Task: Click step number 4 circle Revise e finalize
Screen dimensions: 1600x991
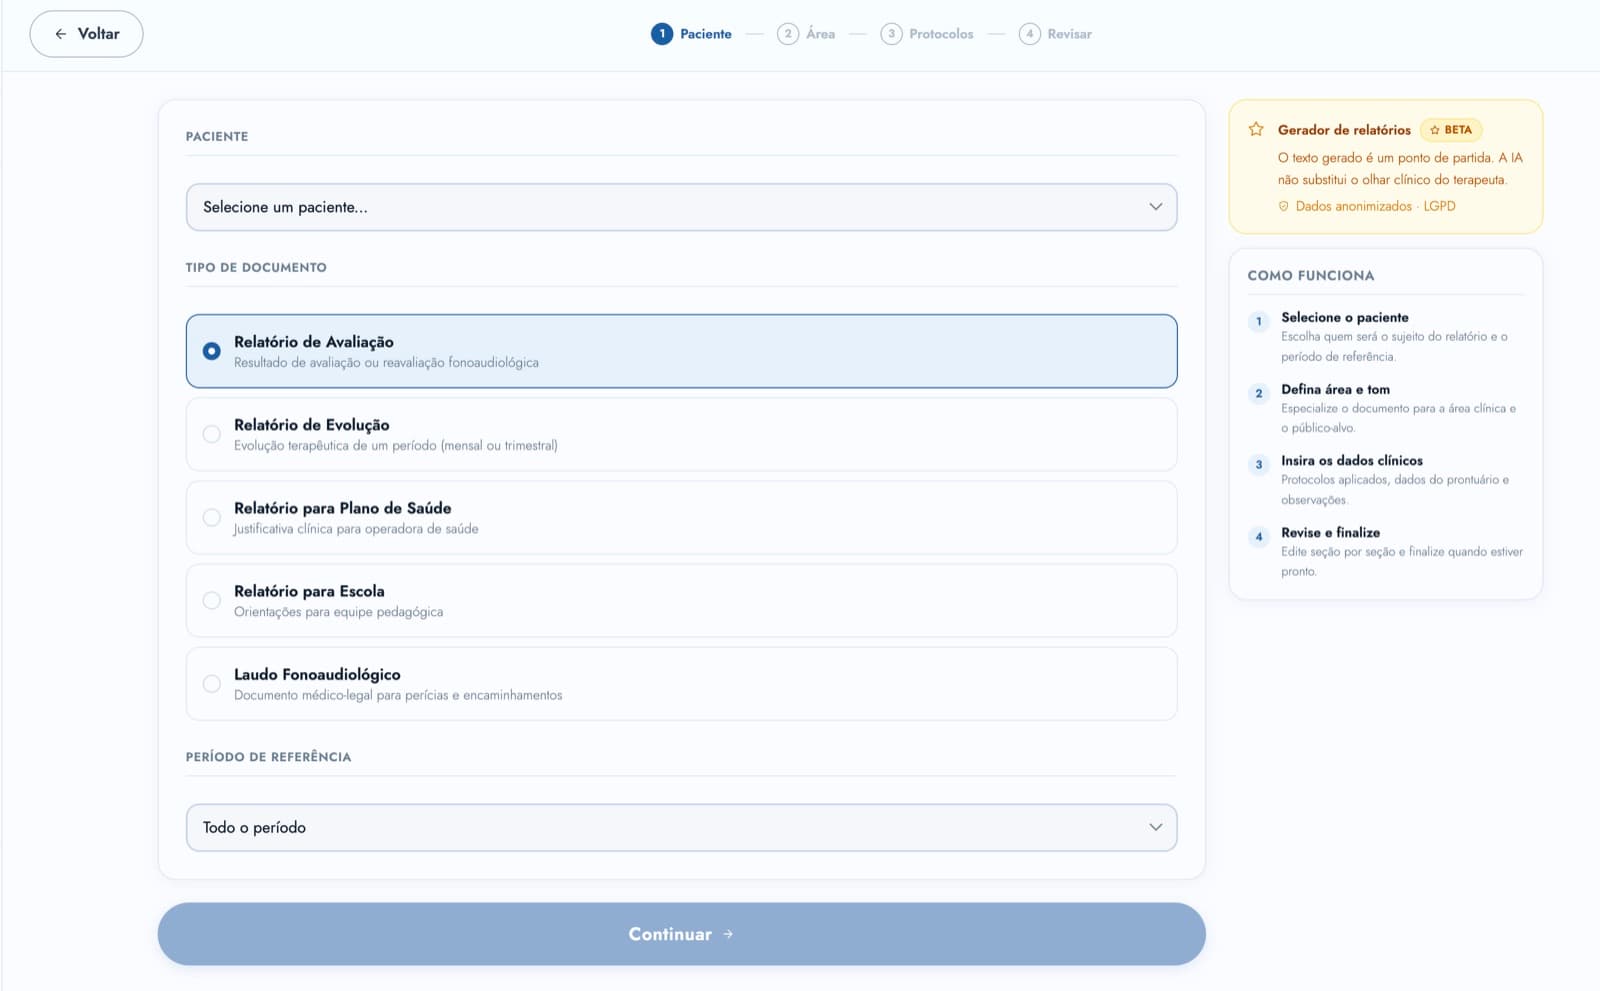Action: 1259,536
